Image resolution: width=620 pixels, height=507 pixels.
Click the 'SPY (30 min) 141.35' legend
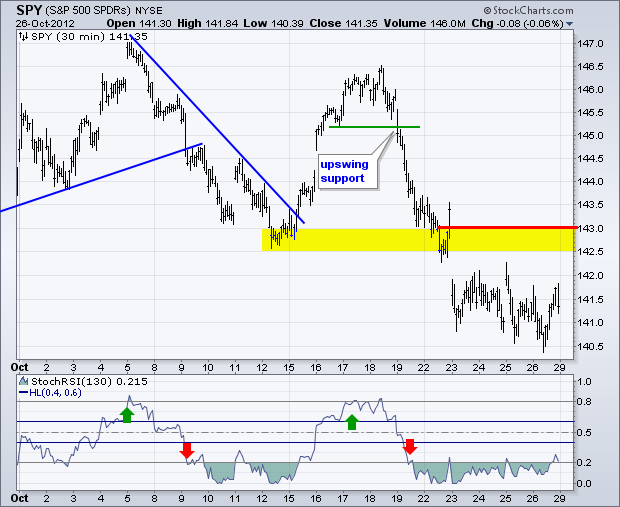[89, 37]
